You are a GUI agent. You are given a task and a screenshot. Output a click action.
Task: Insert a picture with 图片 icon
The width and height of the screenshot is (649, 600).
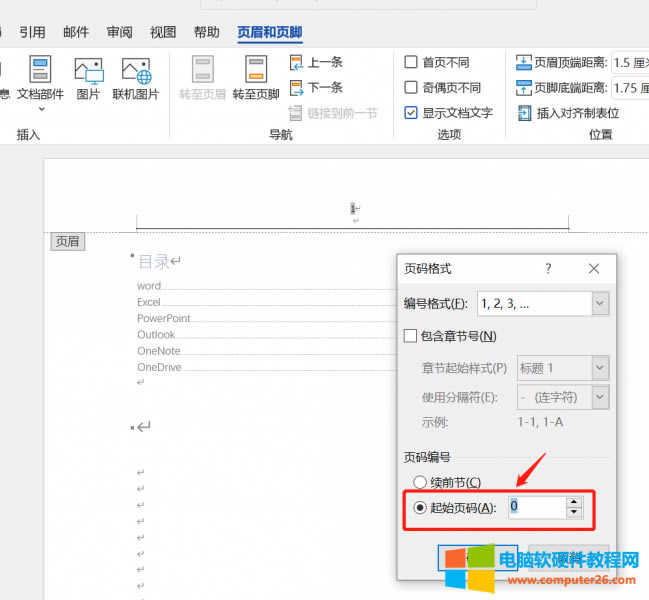pos(88,71)
